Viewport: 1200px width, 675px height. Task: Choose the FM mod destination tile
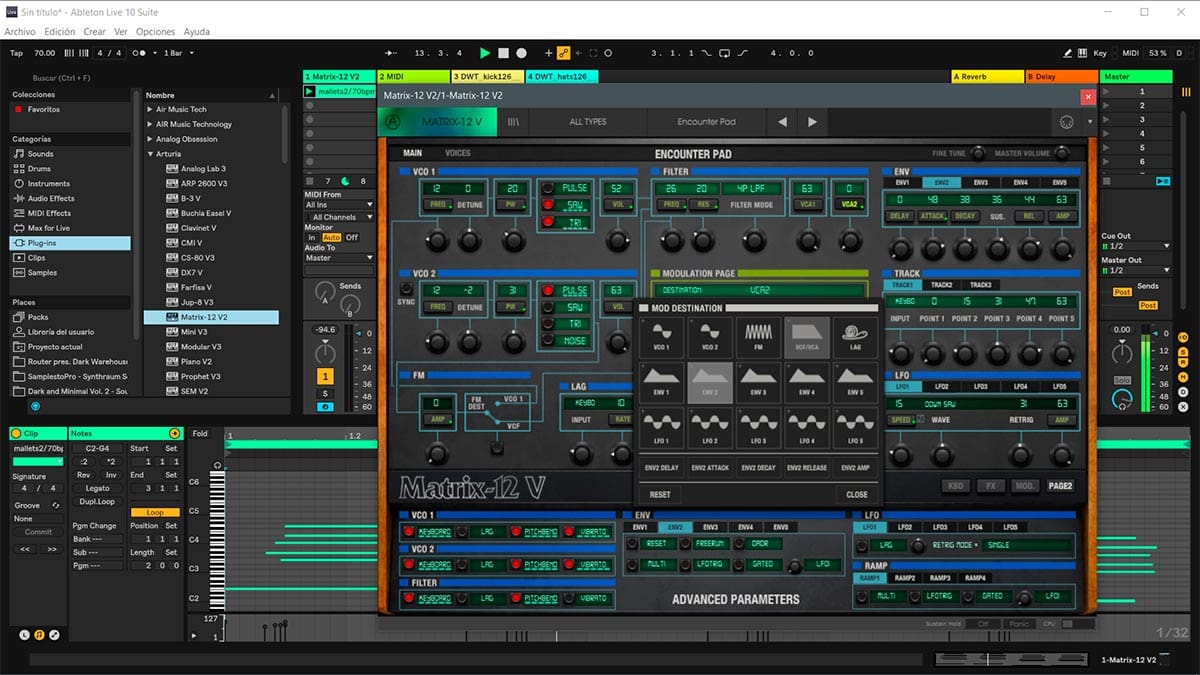pyautogui.click(x=758, y=338)
